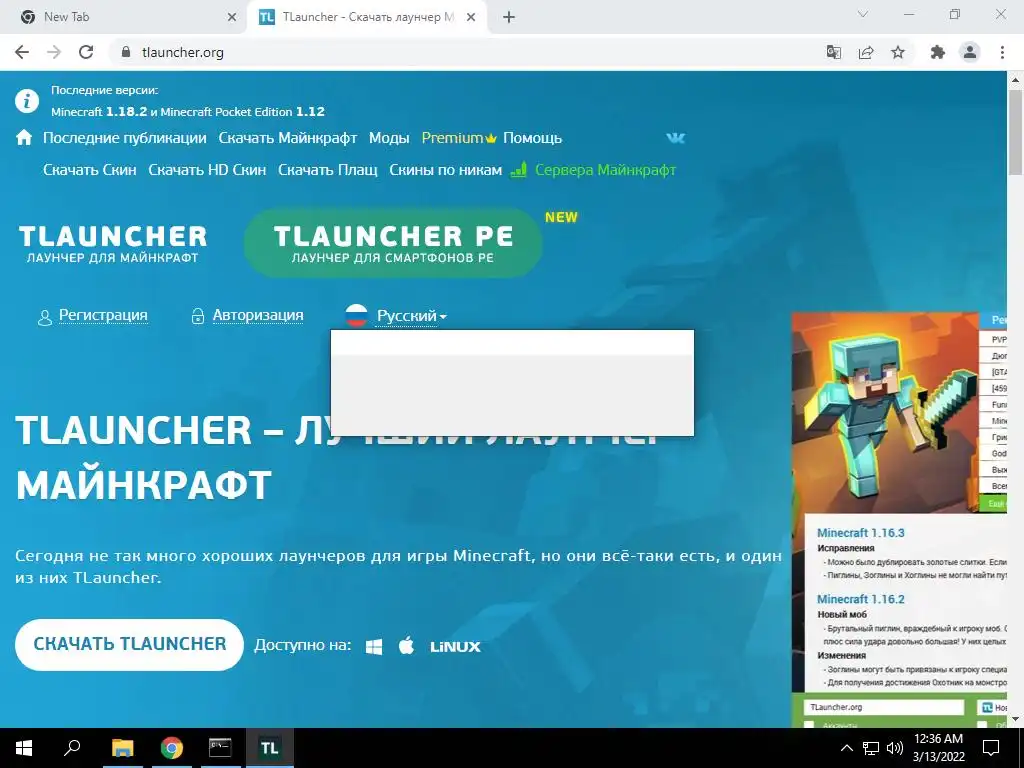Click the Авторизация link
Image resolution: width=1024 pixels, height=768 pixels.
(258, 315)
